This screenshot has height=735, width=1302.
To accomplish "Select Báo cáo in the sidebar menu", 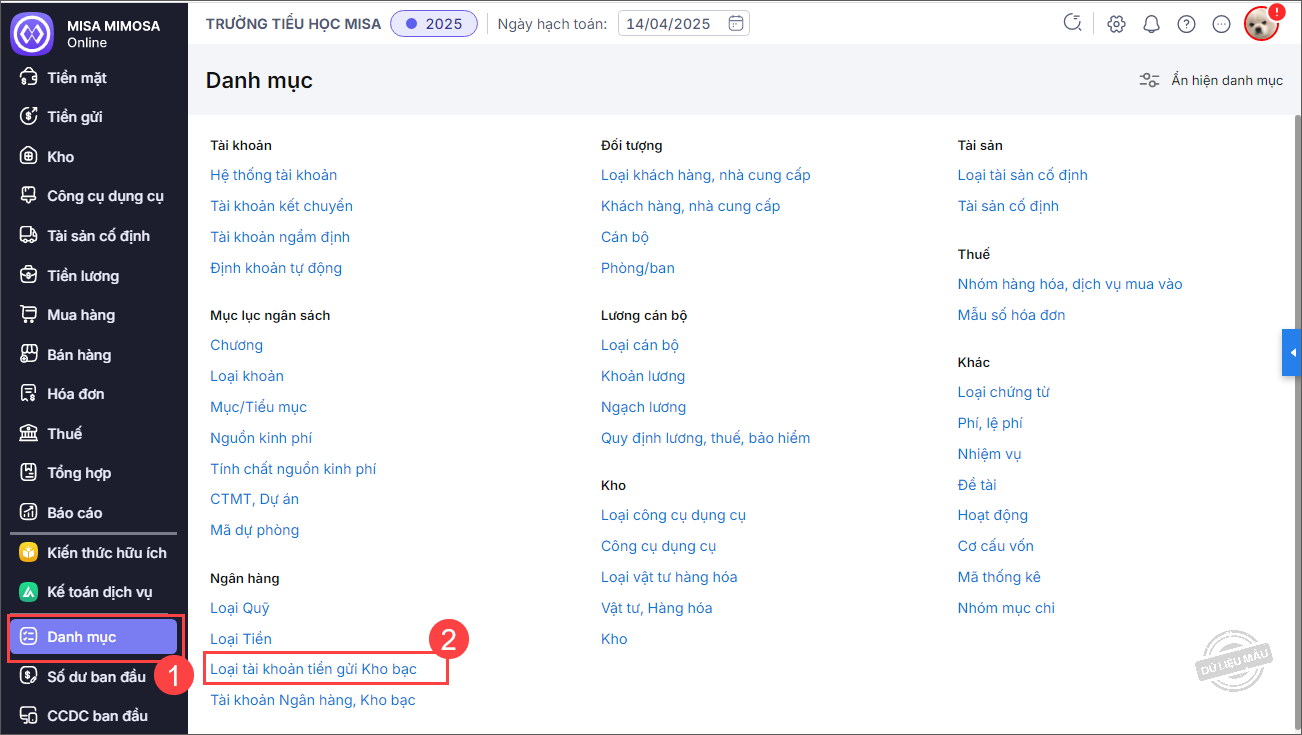I will (75, 513).
